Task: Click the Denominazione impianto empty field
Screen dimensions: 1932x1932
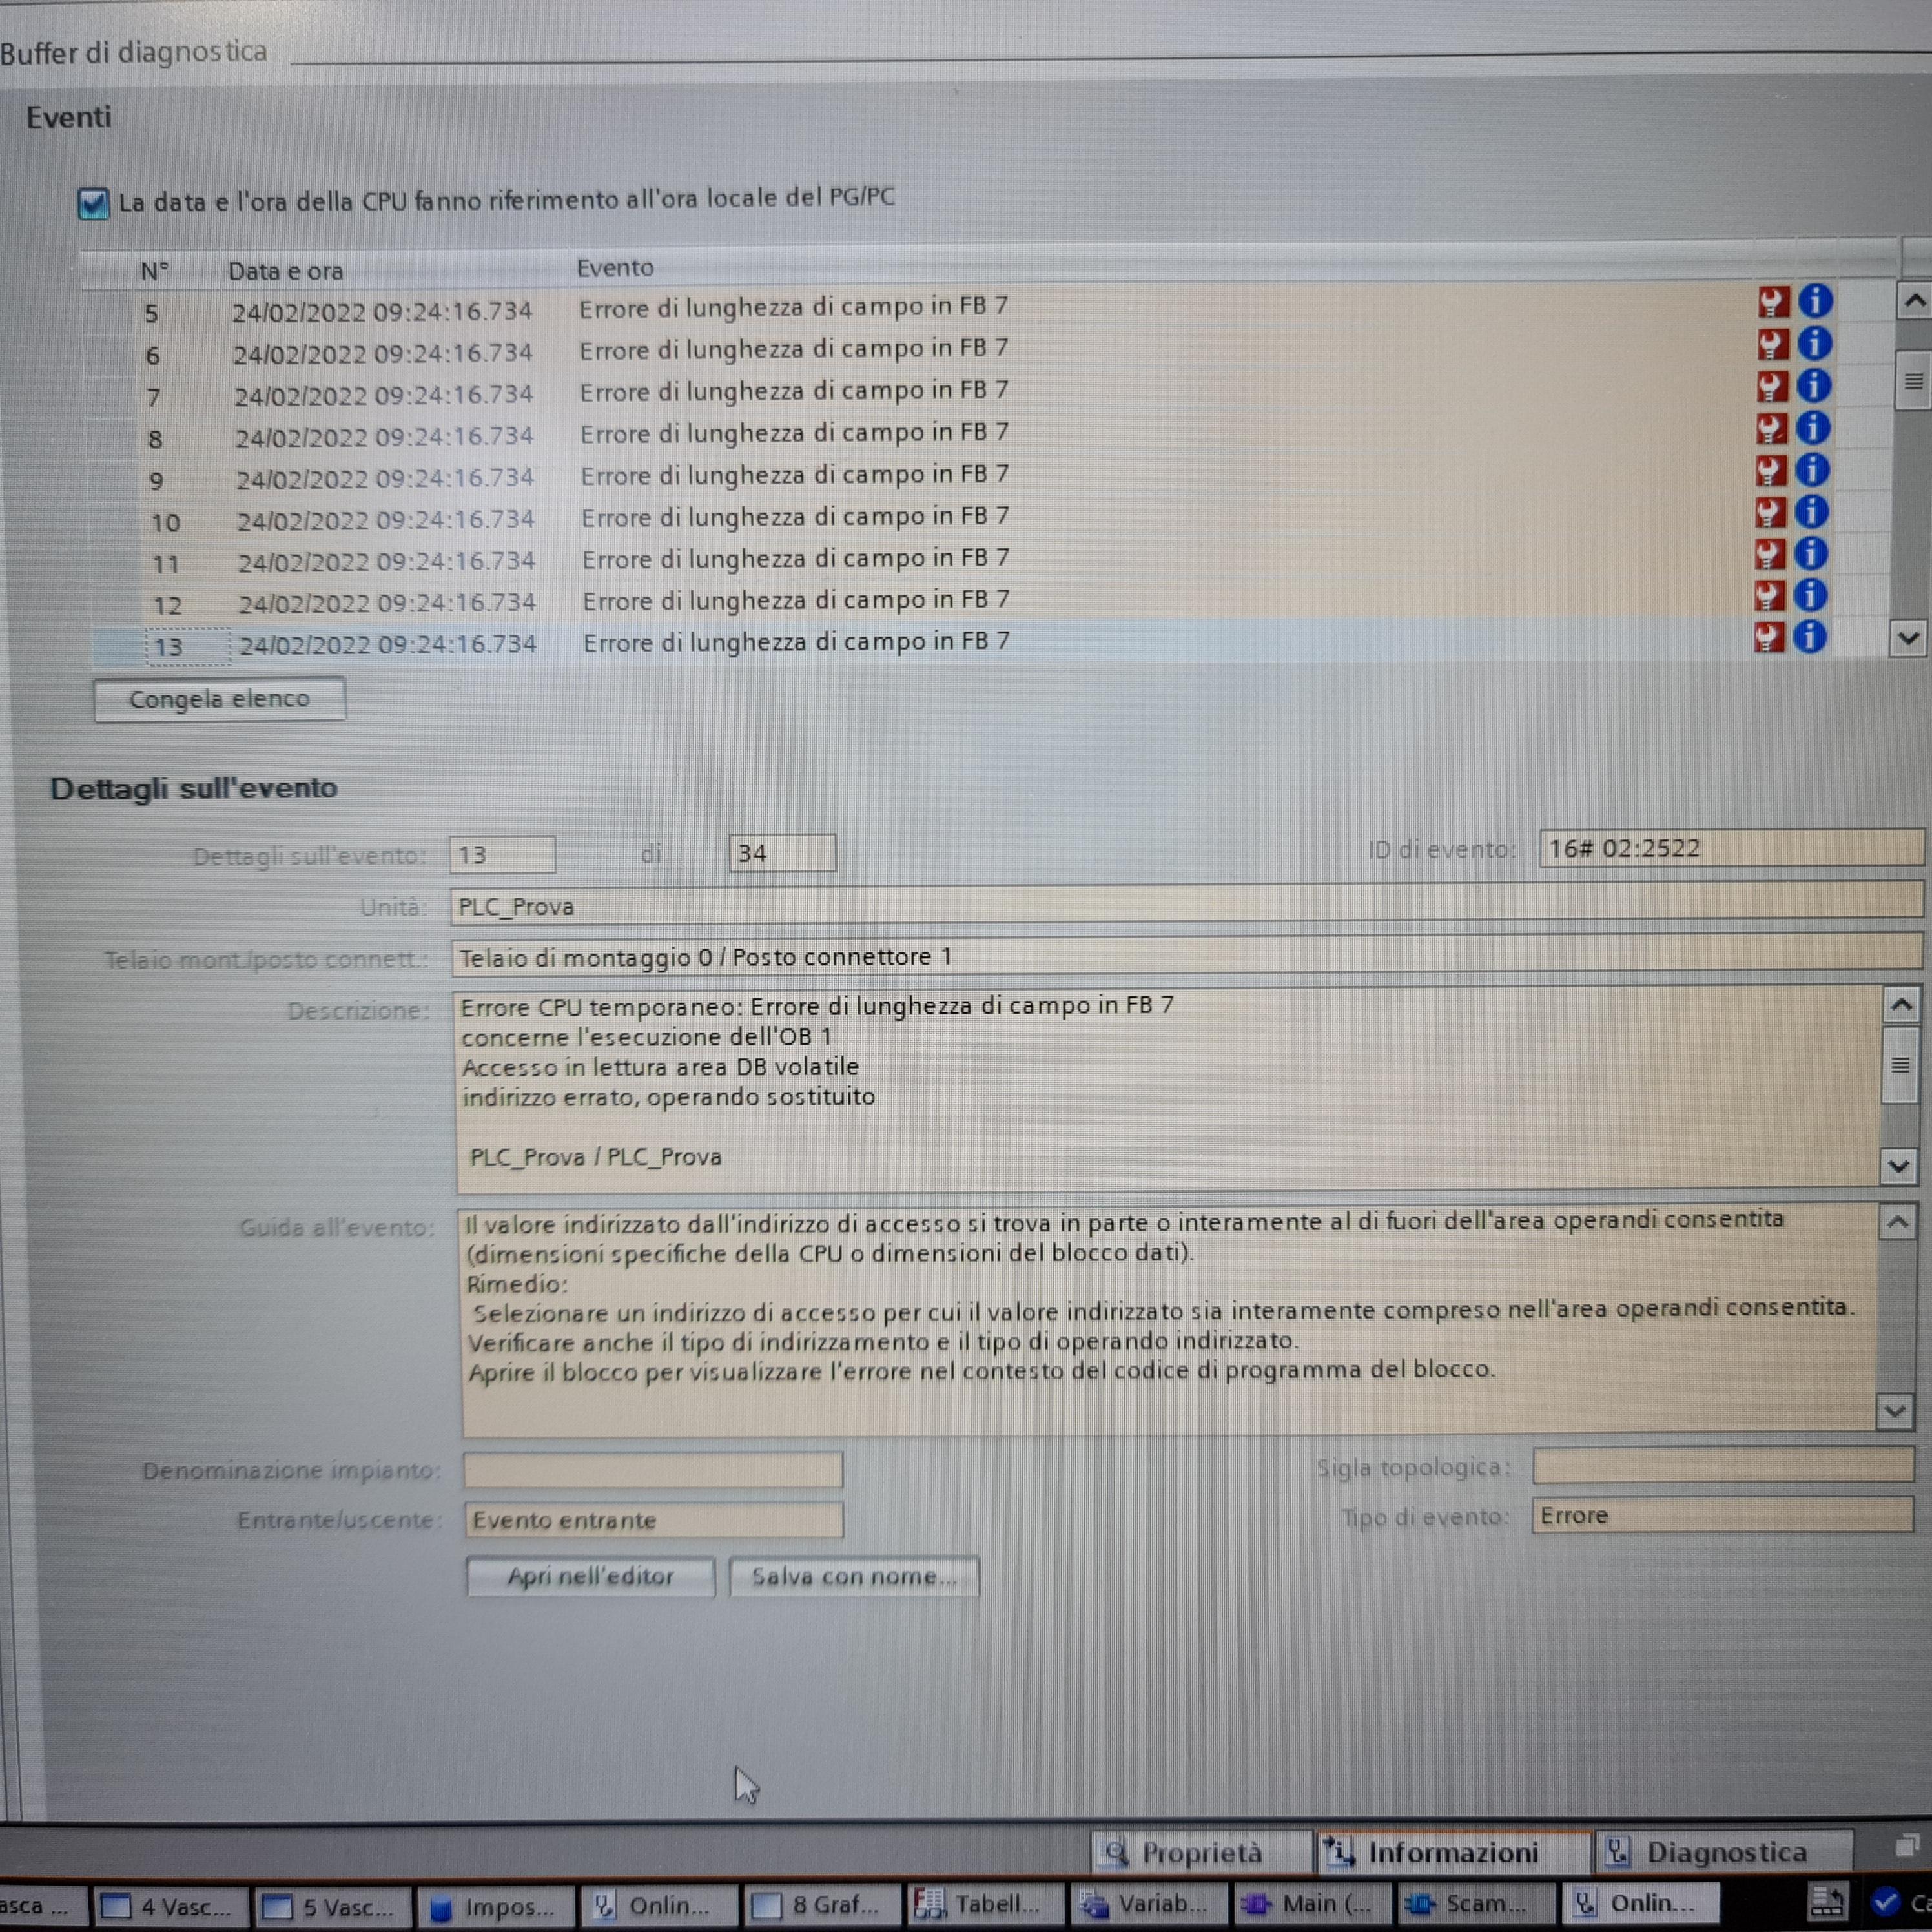Action: click(x=653, y=1469)
